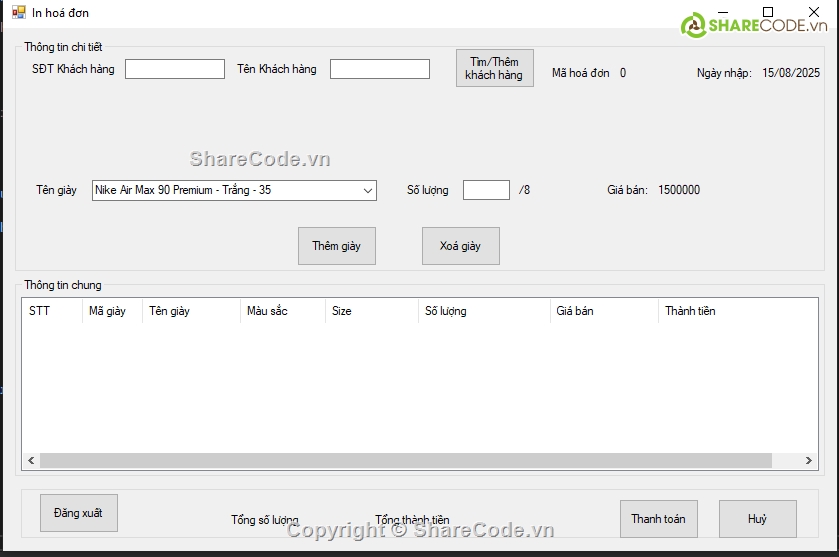
Task: Select the Màu sắc column header
Action: (x=283, y=311)
